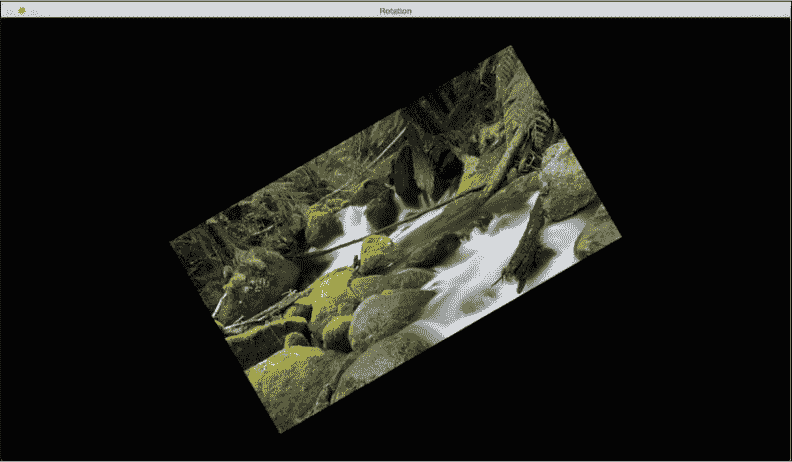This screenshot has width=792, height=462.
Task: Click the rightmost corner of the rotated image
Action: pyautogui.click(x=620, y=237)
